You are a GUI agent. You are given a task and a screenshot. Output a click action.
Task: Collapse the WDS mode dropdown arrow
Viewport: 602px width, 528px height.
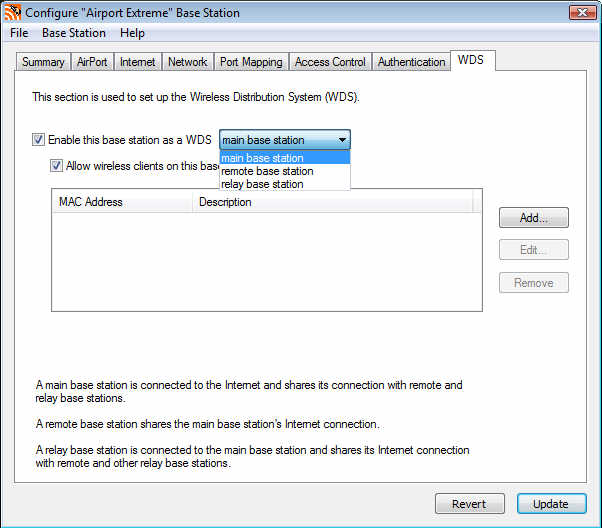coord(342,140)
